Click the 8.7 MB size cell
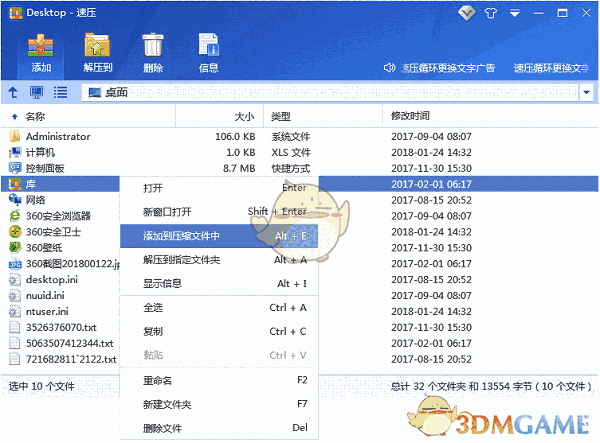This screenshot has width=600, height=443. pyautogui.click(x=239, y=168)
